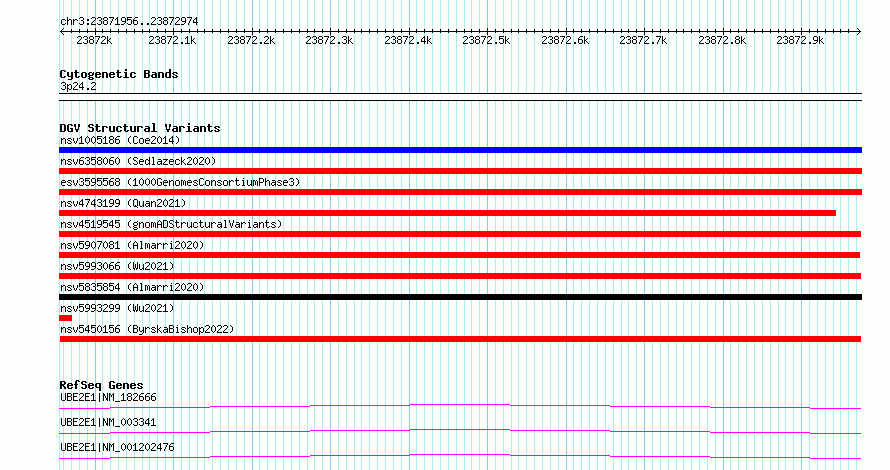The image size is (890, 470).
Task: Click the magenta UBE2E1|NM_182666 intron line
Action: (460, 406)
